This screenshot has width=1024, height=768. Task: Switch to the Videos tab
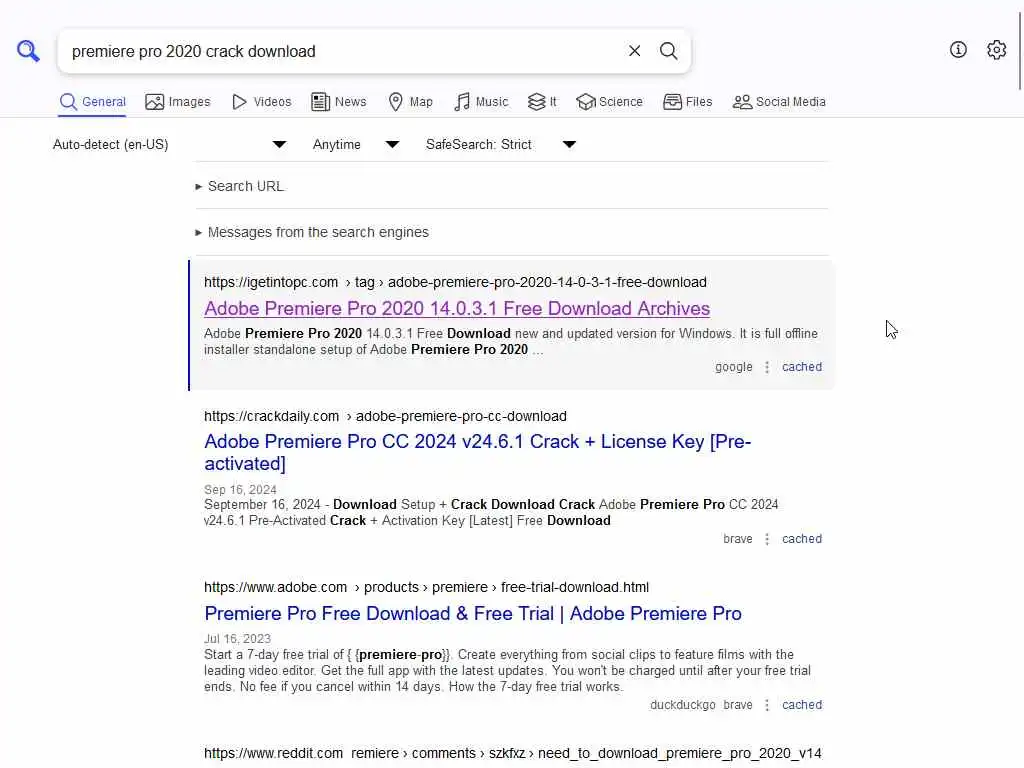(261, 102)
